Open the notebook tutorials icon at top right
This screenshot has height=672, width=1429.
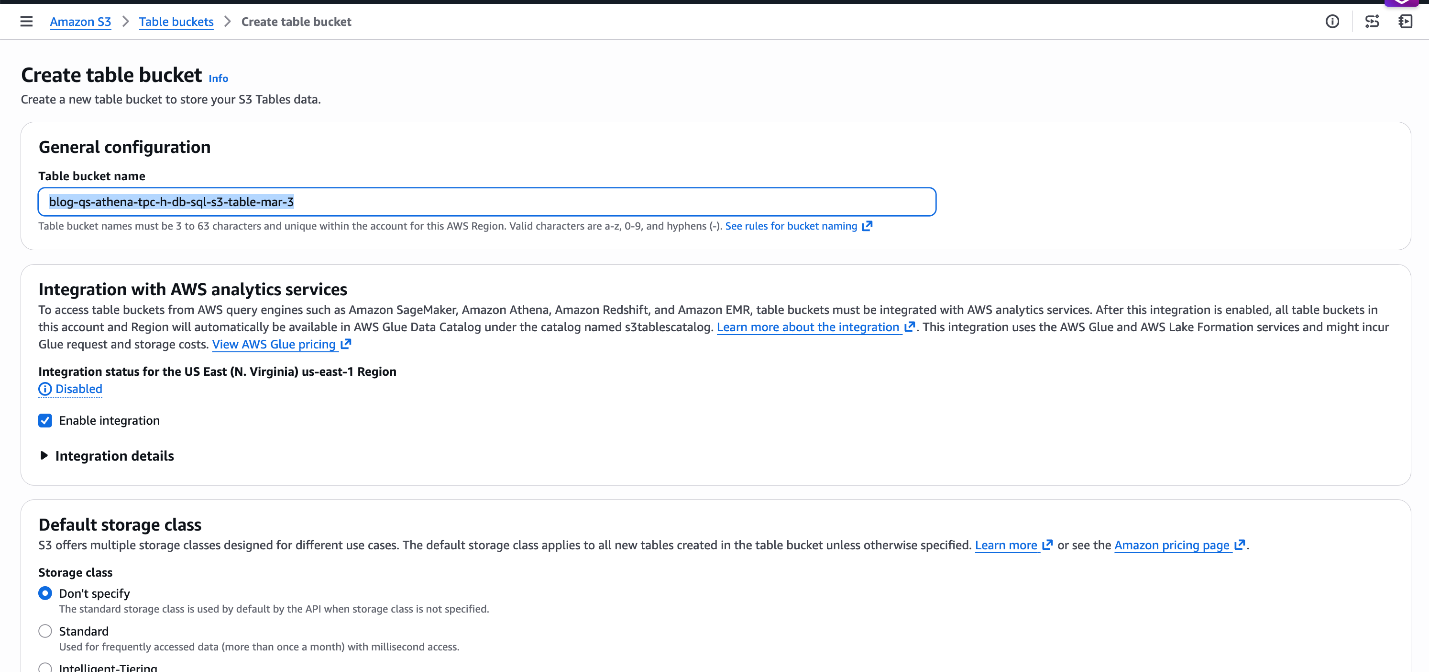(x=1405, y=21)
